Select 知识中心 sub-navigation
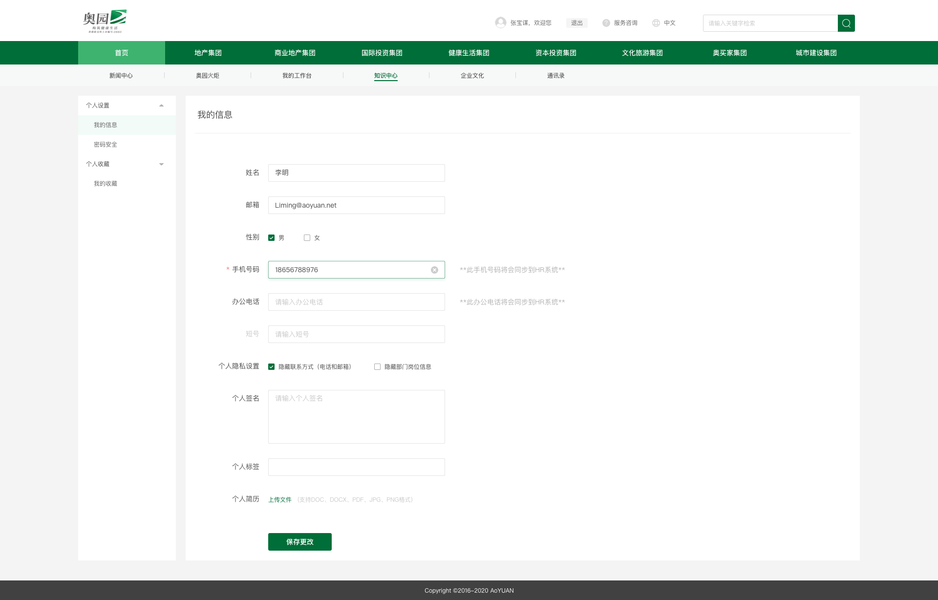This screenshot has width=938, height=600. pyautogui.click(x=386, y=75)
